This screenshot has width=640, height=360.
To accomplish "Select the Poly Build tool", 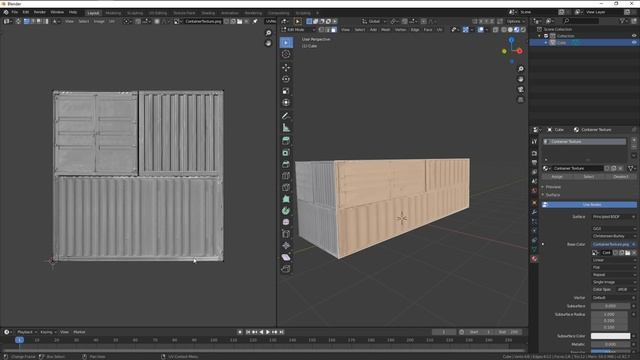I will pos(286,199).
